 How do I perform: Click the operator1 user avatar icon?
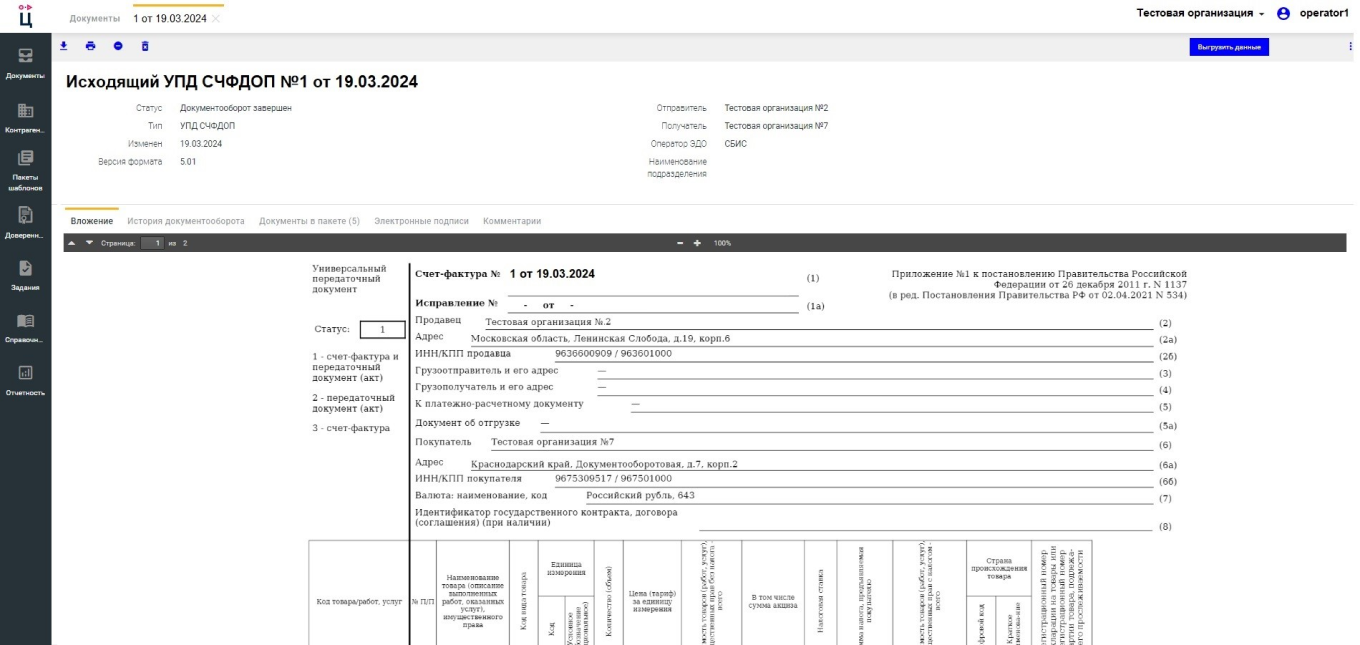click(x=1284, y=13)
